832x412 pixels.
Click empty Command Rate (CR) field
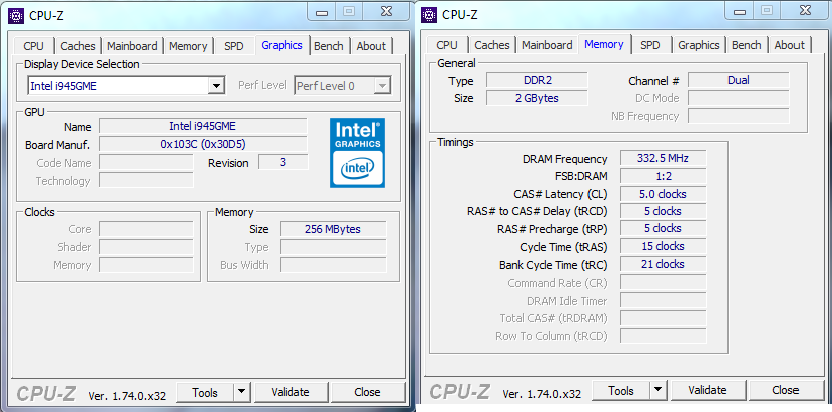tap(663, 282)
